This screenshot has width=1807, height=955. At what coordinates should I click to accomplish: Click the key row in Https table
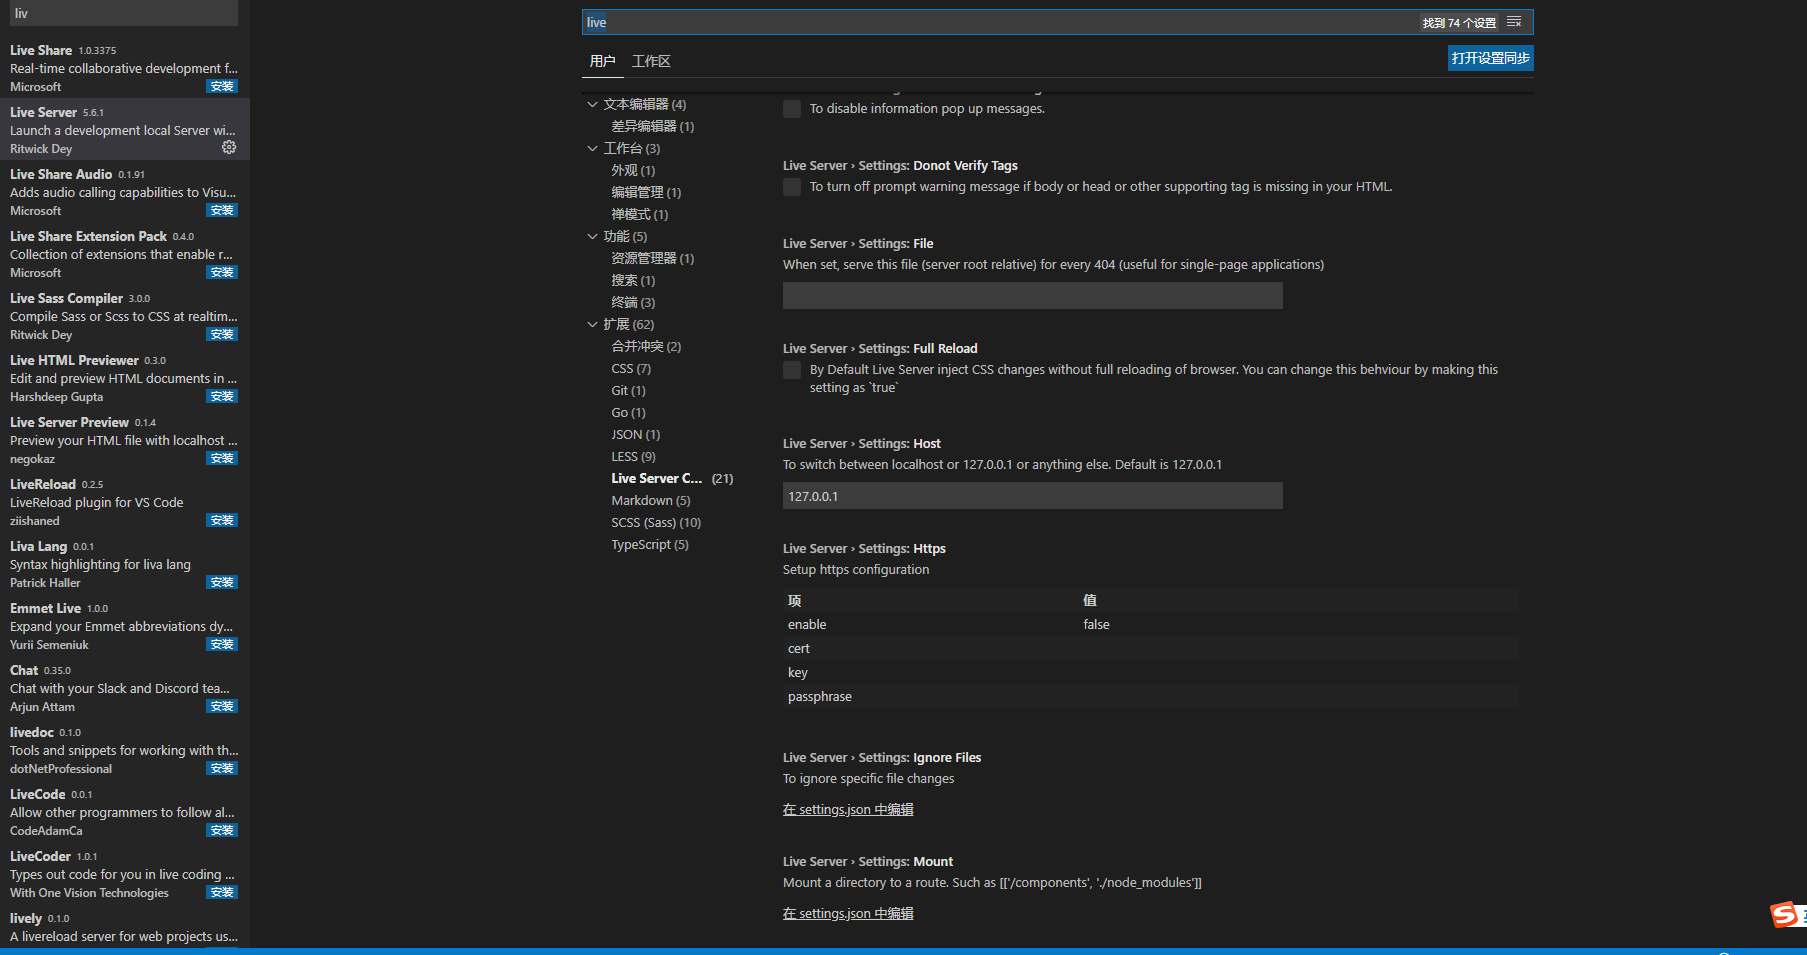(1151, 672)
